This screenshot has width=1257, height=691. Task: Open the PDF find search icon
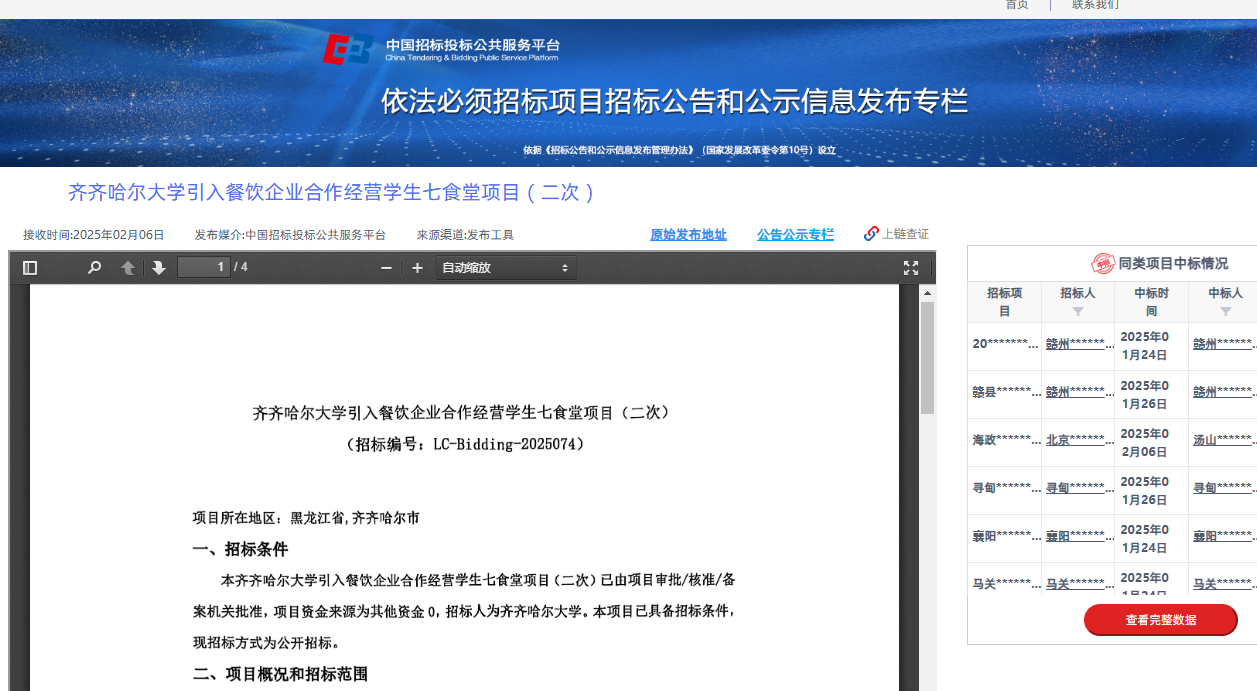click(94, 268)
